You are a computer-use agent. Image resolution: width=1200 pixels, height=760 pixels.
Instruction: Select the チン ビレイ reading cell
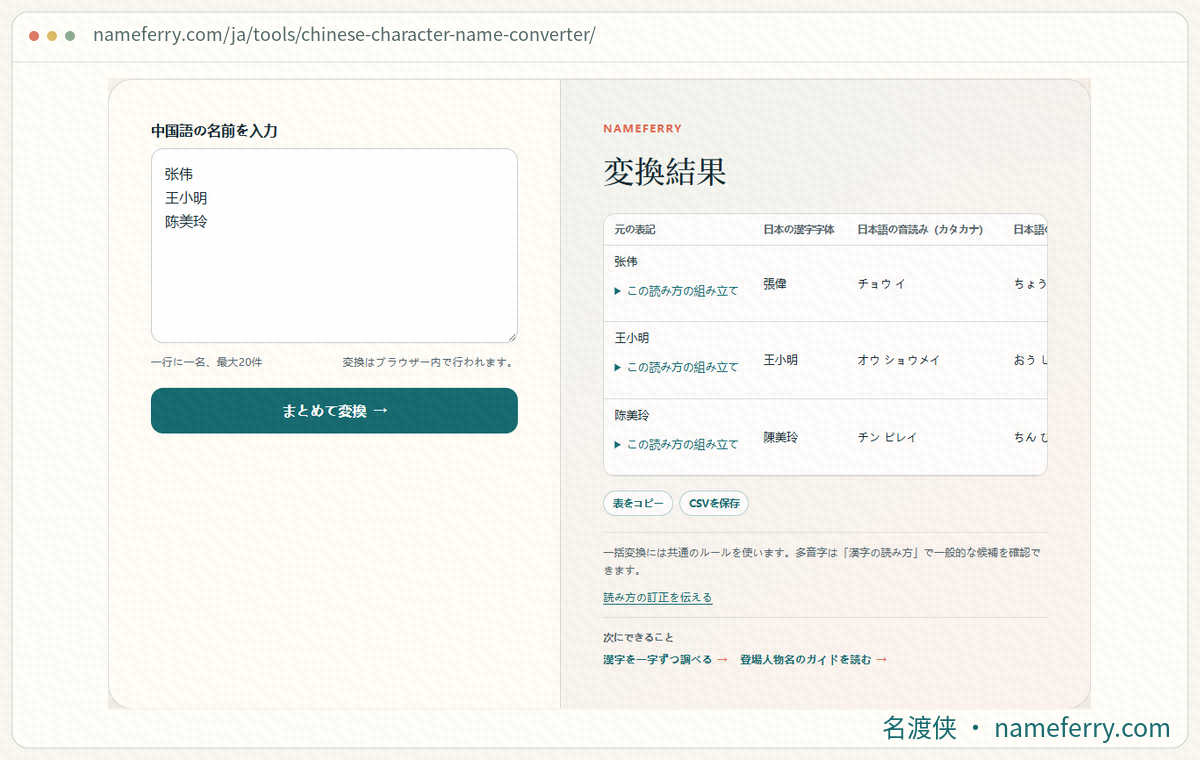pos(887,438)
